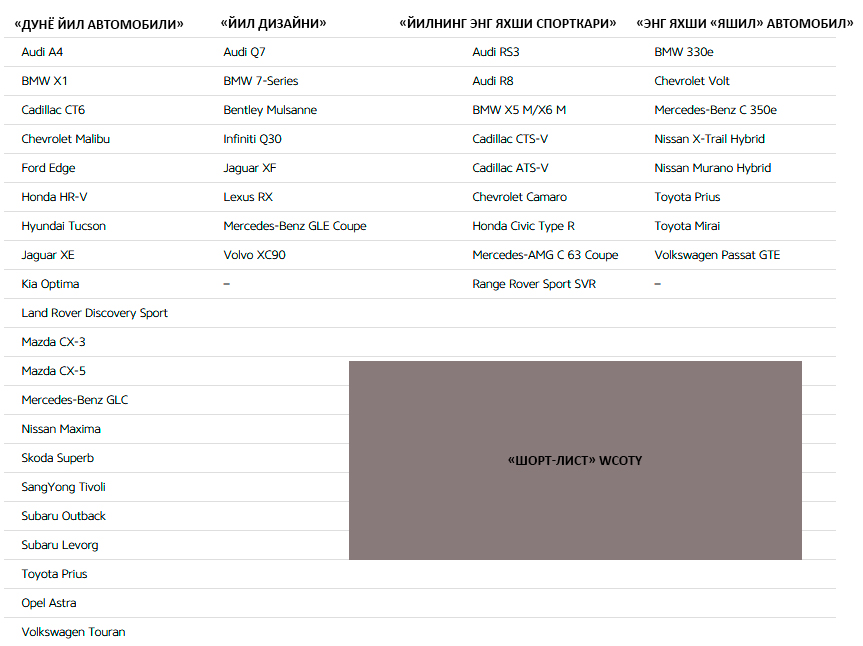Image resolution: width=863 pixels, height=646 pixels.
Task: Select Skoda Superb
Action: pyautogui.click(x=58, y=458)
